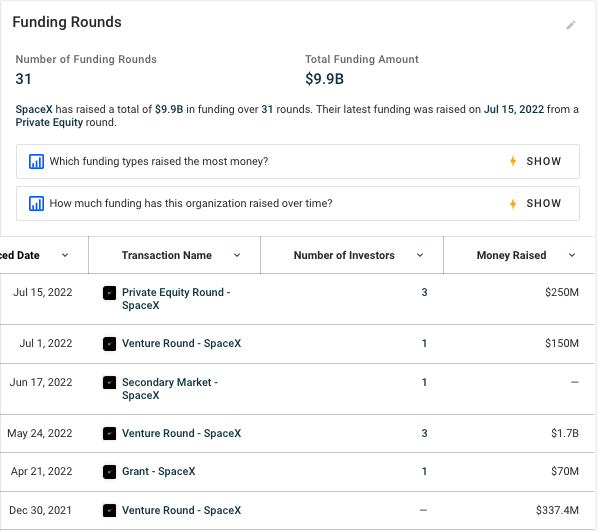Click the bar chart icon beside funding types question
This screenshot has height=531, width=598.
click(x=36, y=161)
